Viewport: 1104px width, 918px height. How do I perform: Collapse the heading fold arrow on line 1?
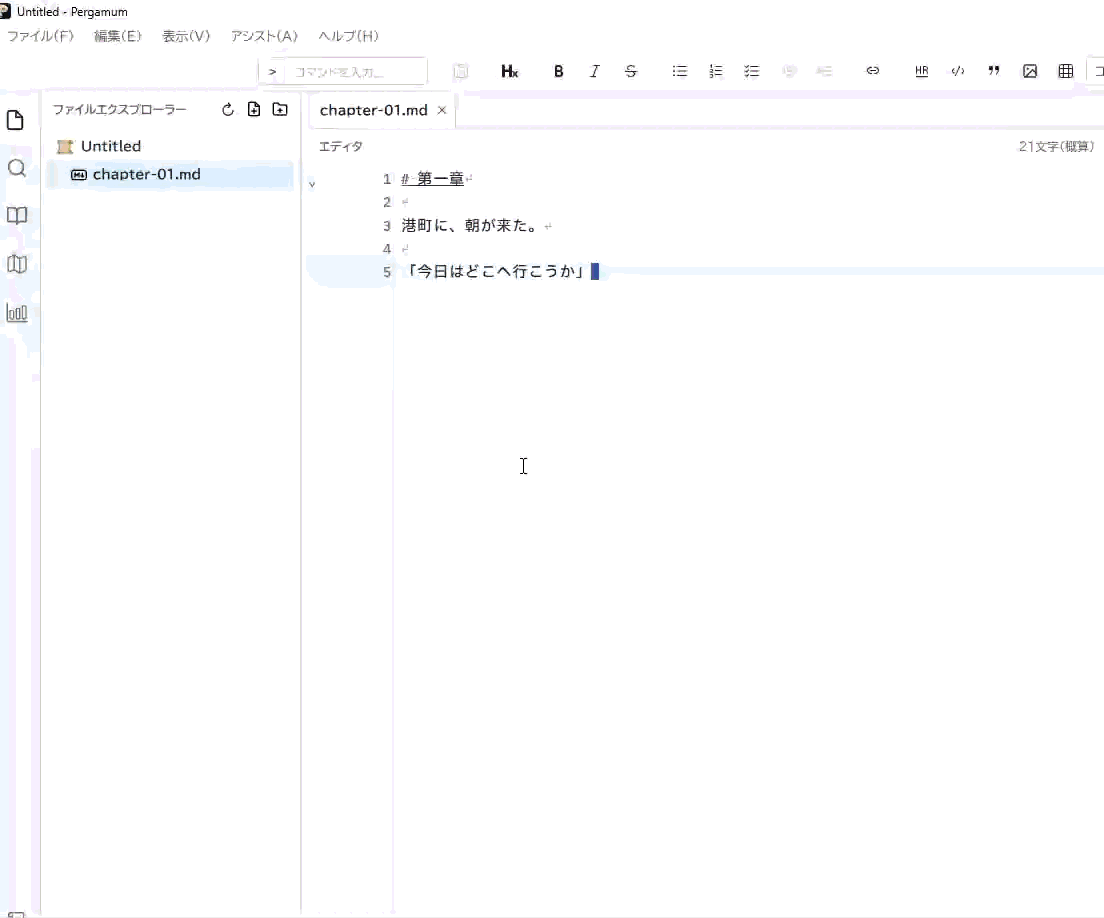point(312,184)
